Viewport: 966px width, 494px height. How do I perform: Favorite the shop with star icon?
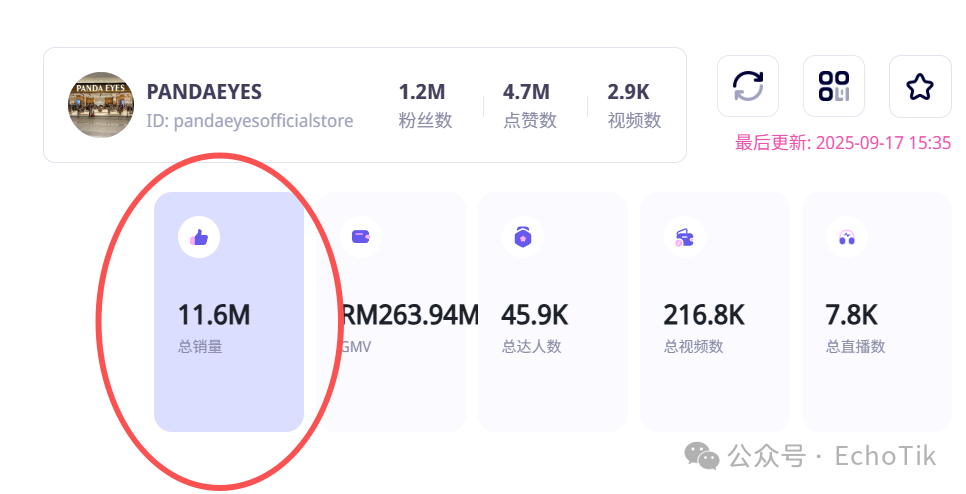pos(920,86)
